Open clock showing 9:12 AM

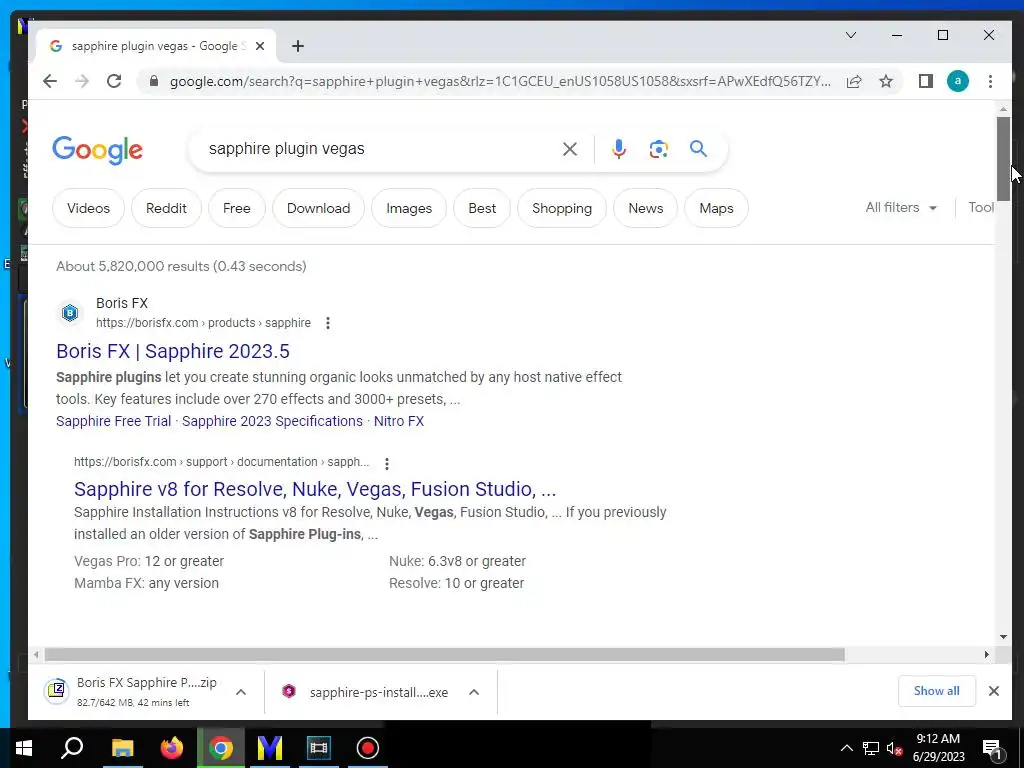(938, 748)
